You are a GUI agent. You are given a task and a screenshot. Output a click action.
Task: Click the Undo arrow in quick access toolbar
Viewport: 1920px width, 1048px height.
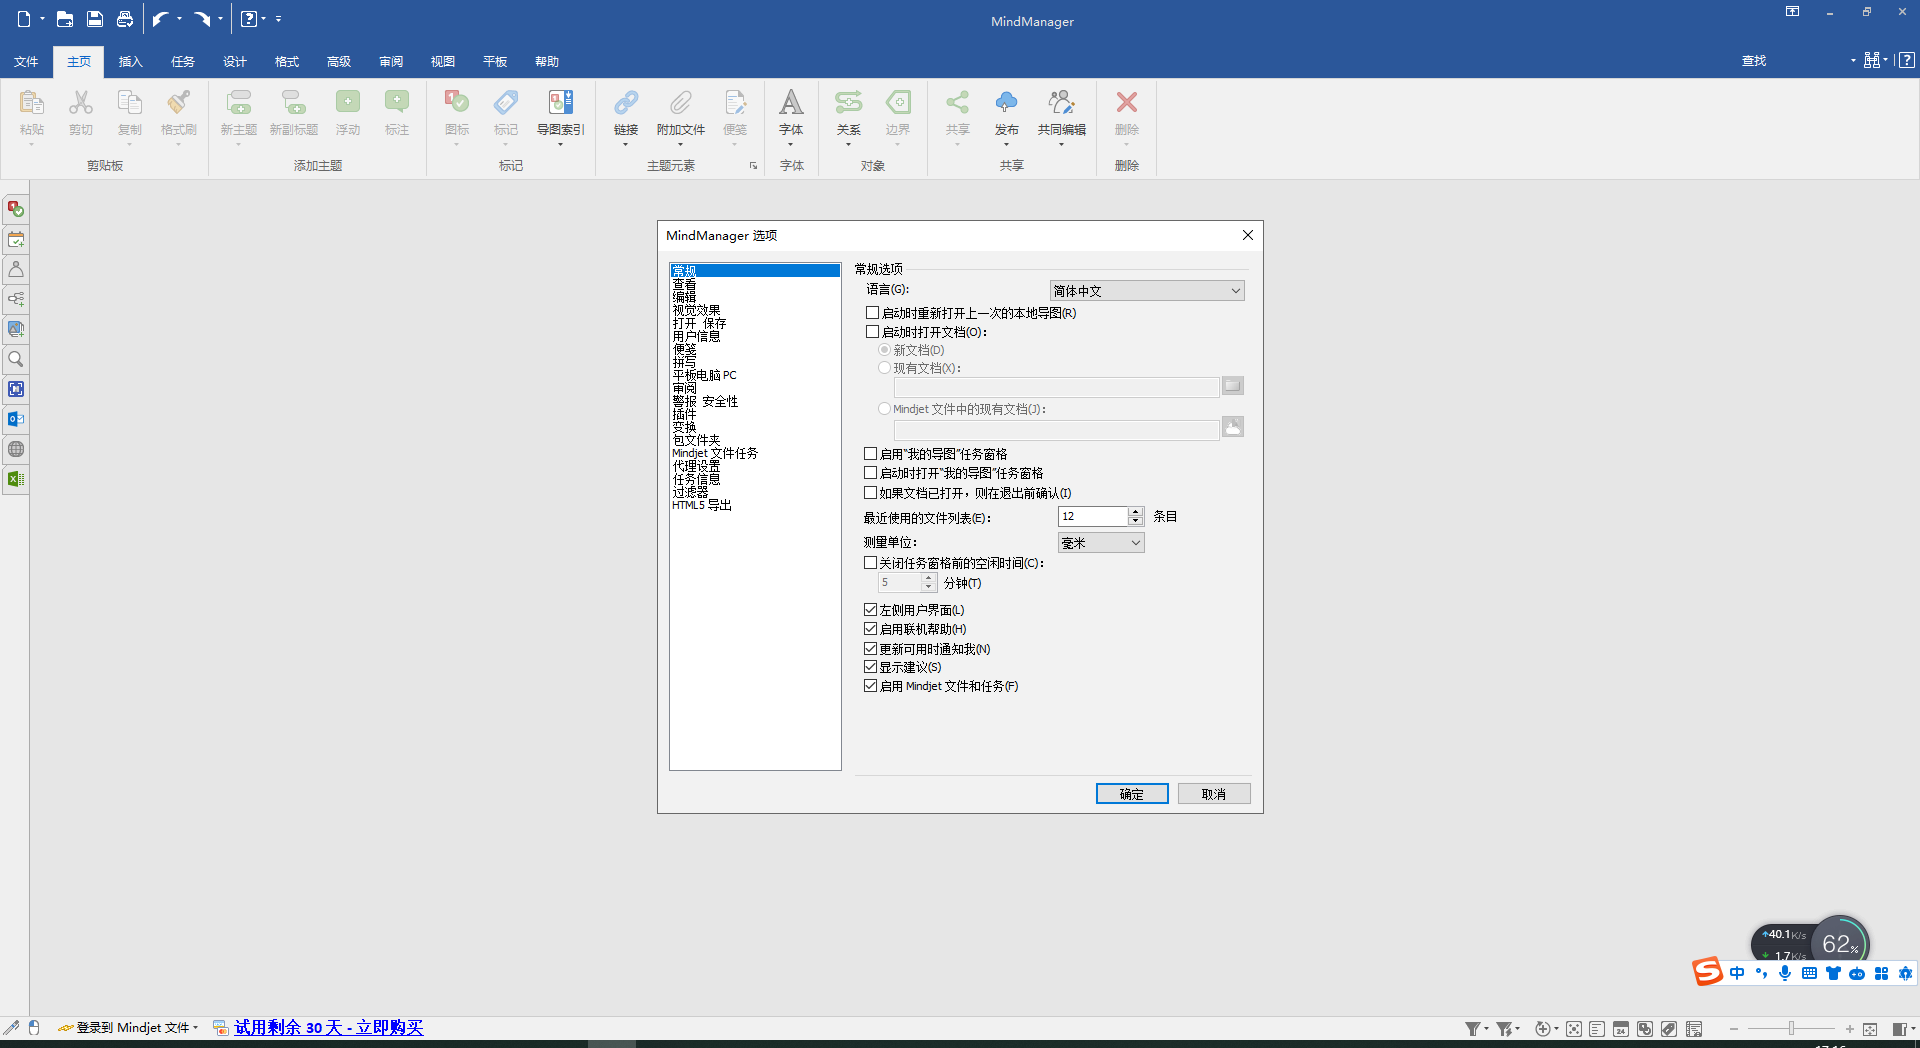(160, 19)
